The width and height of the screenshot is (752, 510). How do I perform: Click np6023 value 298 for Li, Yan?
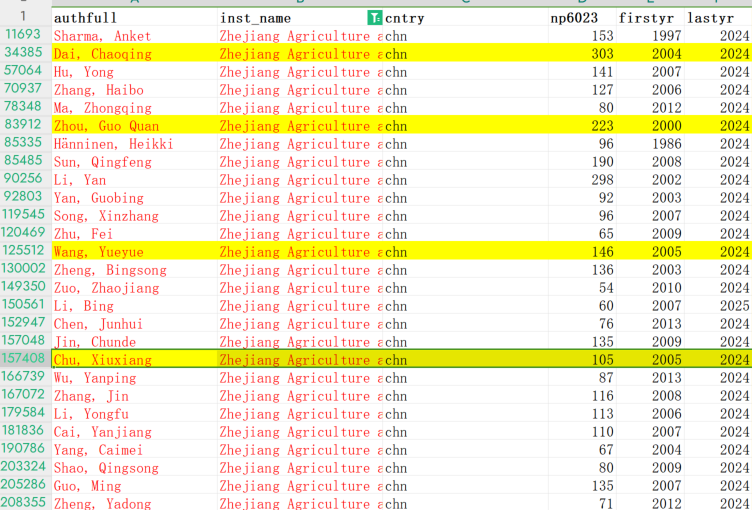[x=601, y=180]
